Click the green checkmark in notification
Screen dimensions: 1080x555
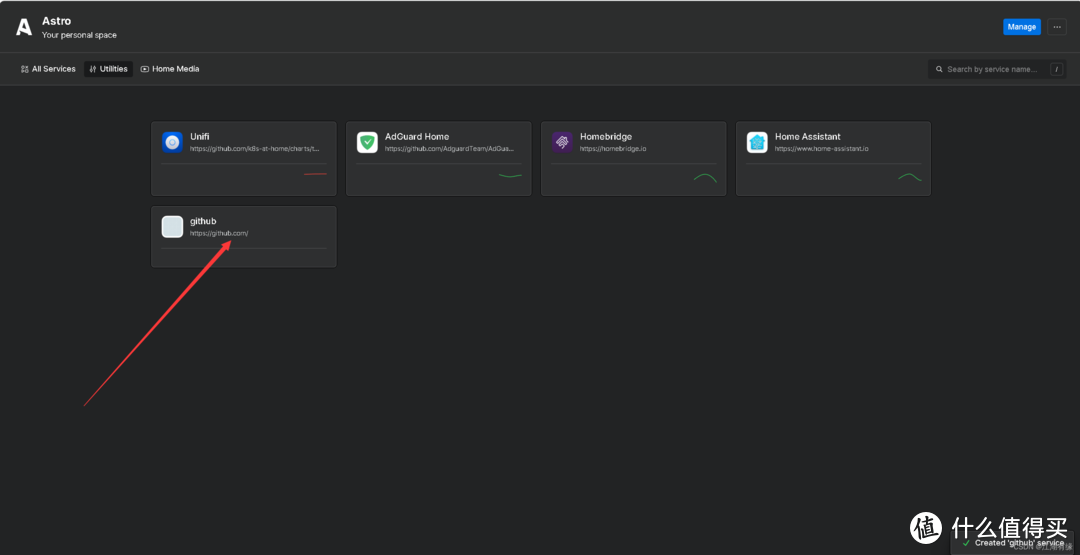966,543
